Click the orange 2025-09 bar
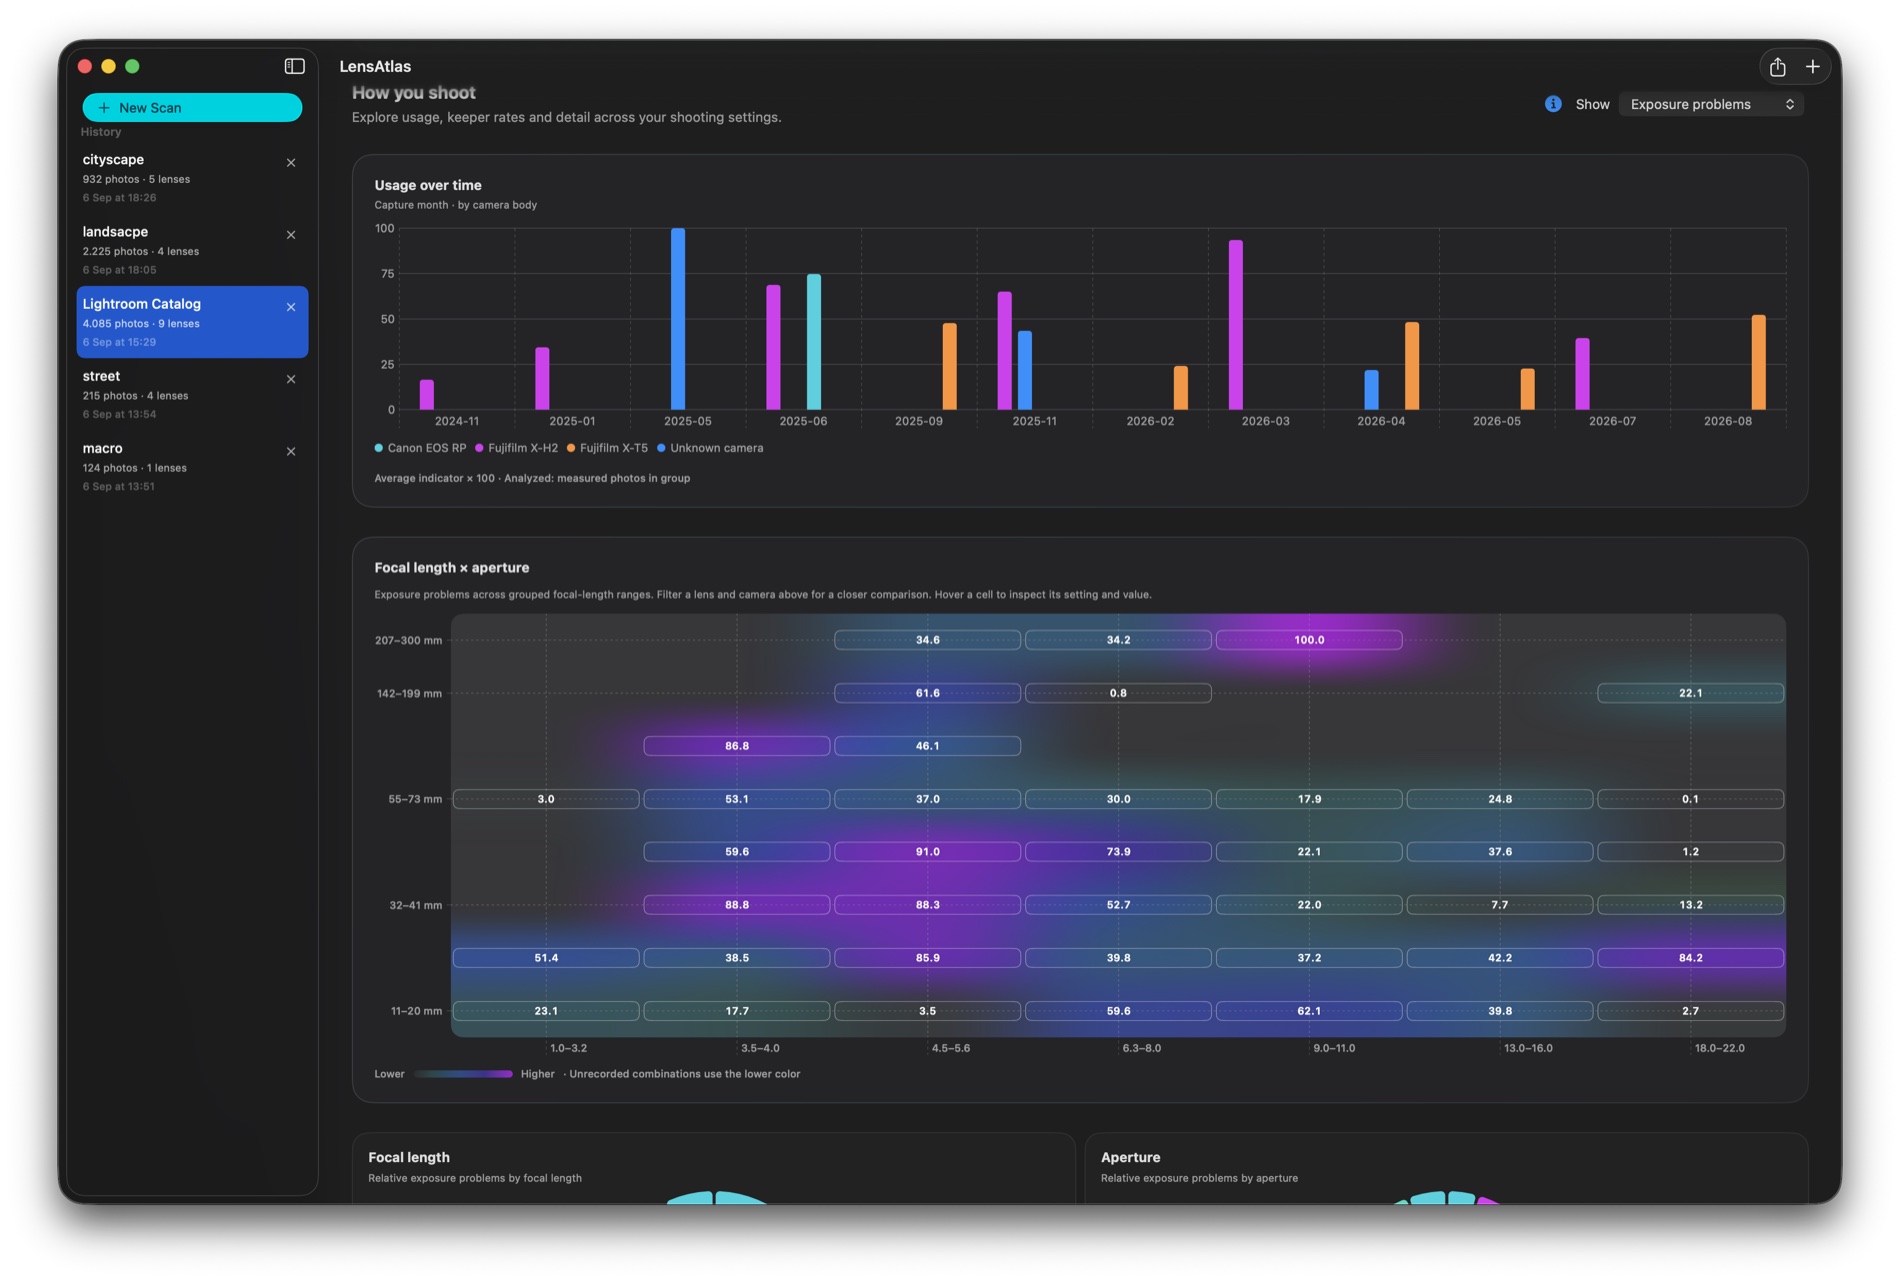Viewport: 1900px width, 1281px height. 949,366
